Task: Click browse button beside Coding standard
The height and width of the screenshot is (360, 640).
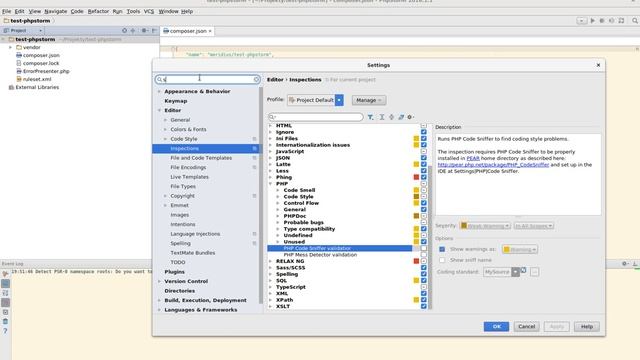Action: (534, 272)
